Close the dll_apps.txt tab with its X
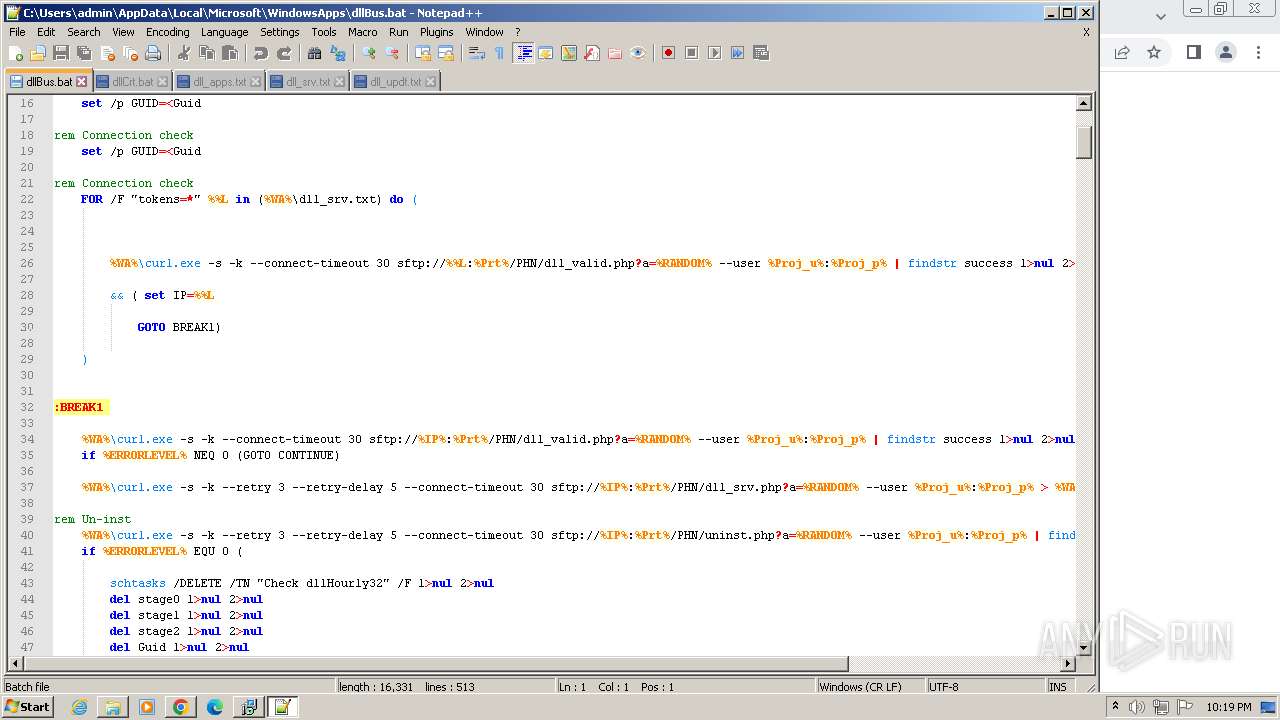 pos(256,82)
